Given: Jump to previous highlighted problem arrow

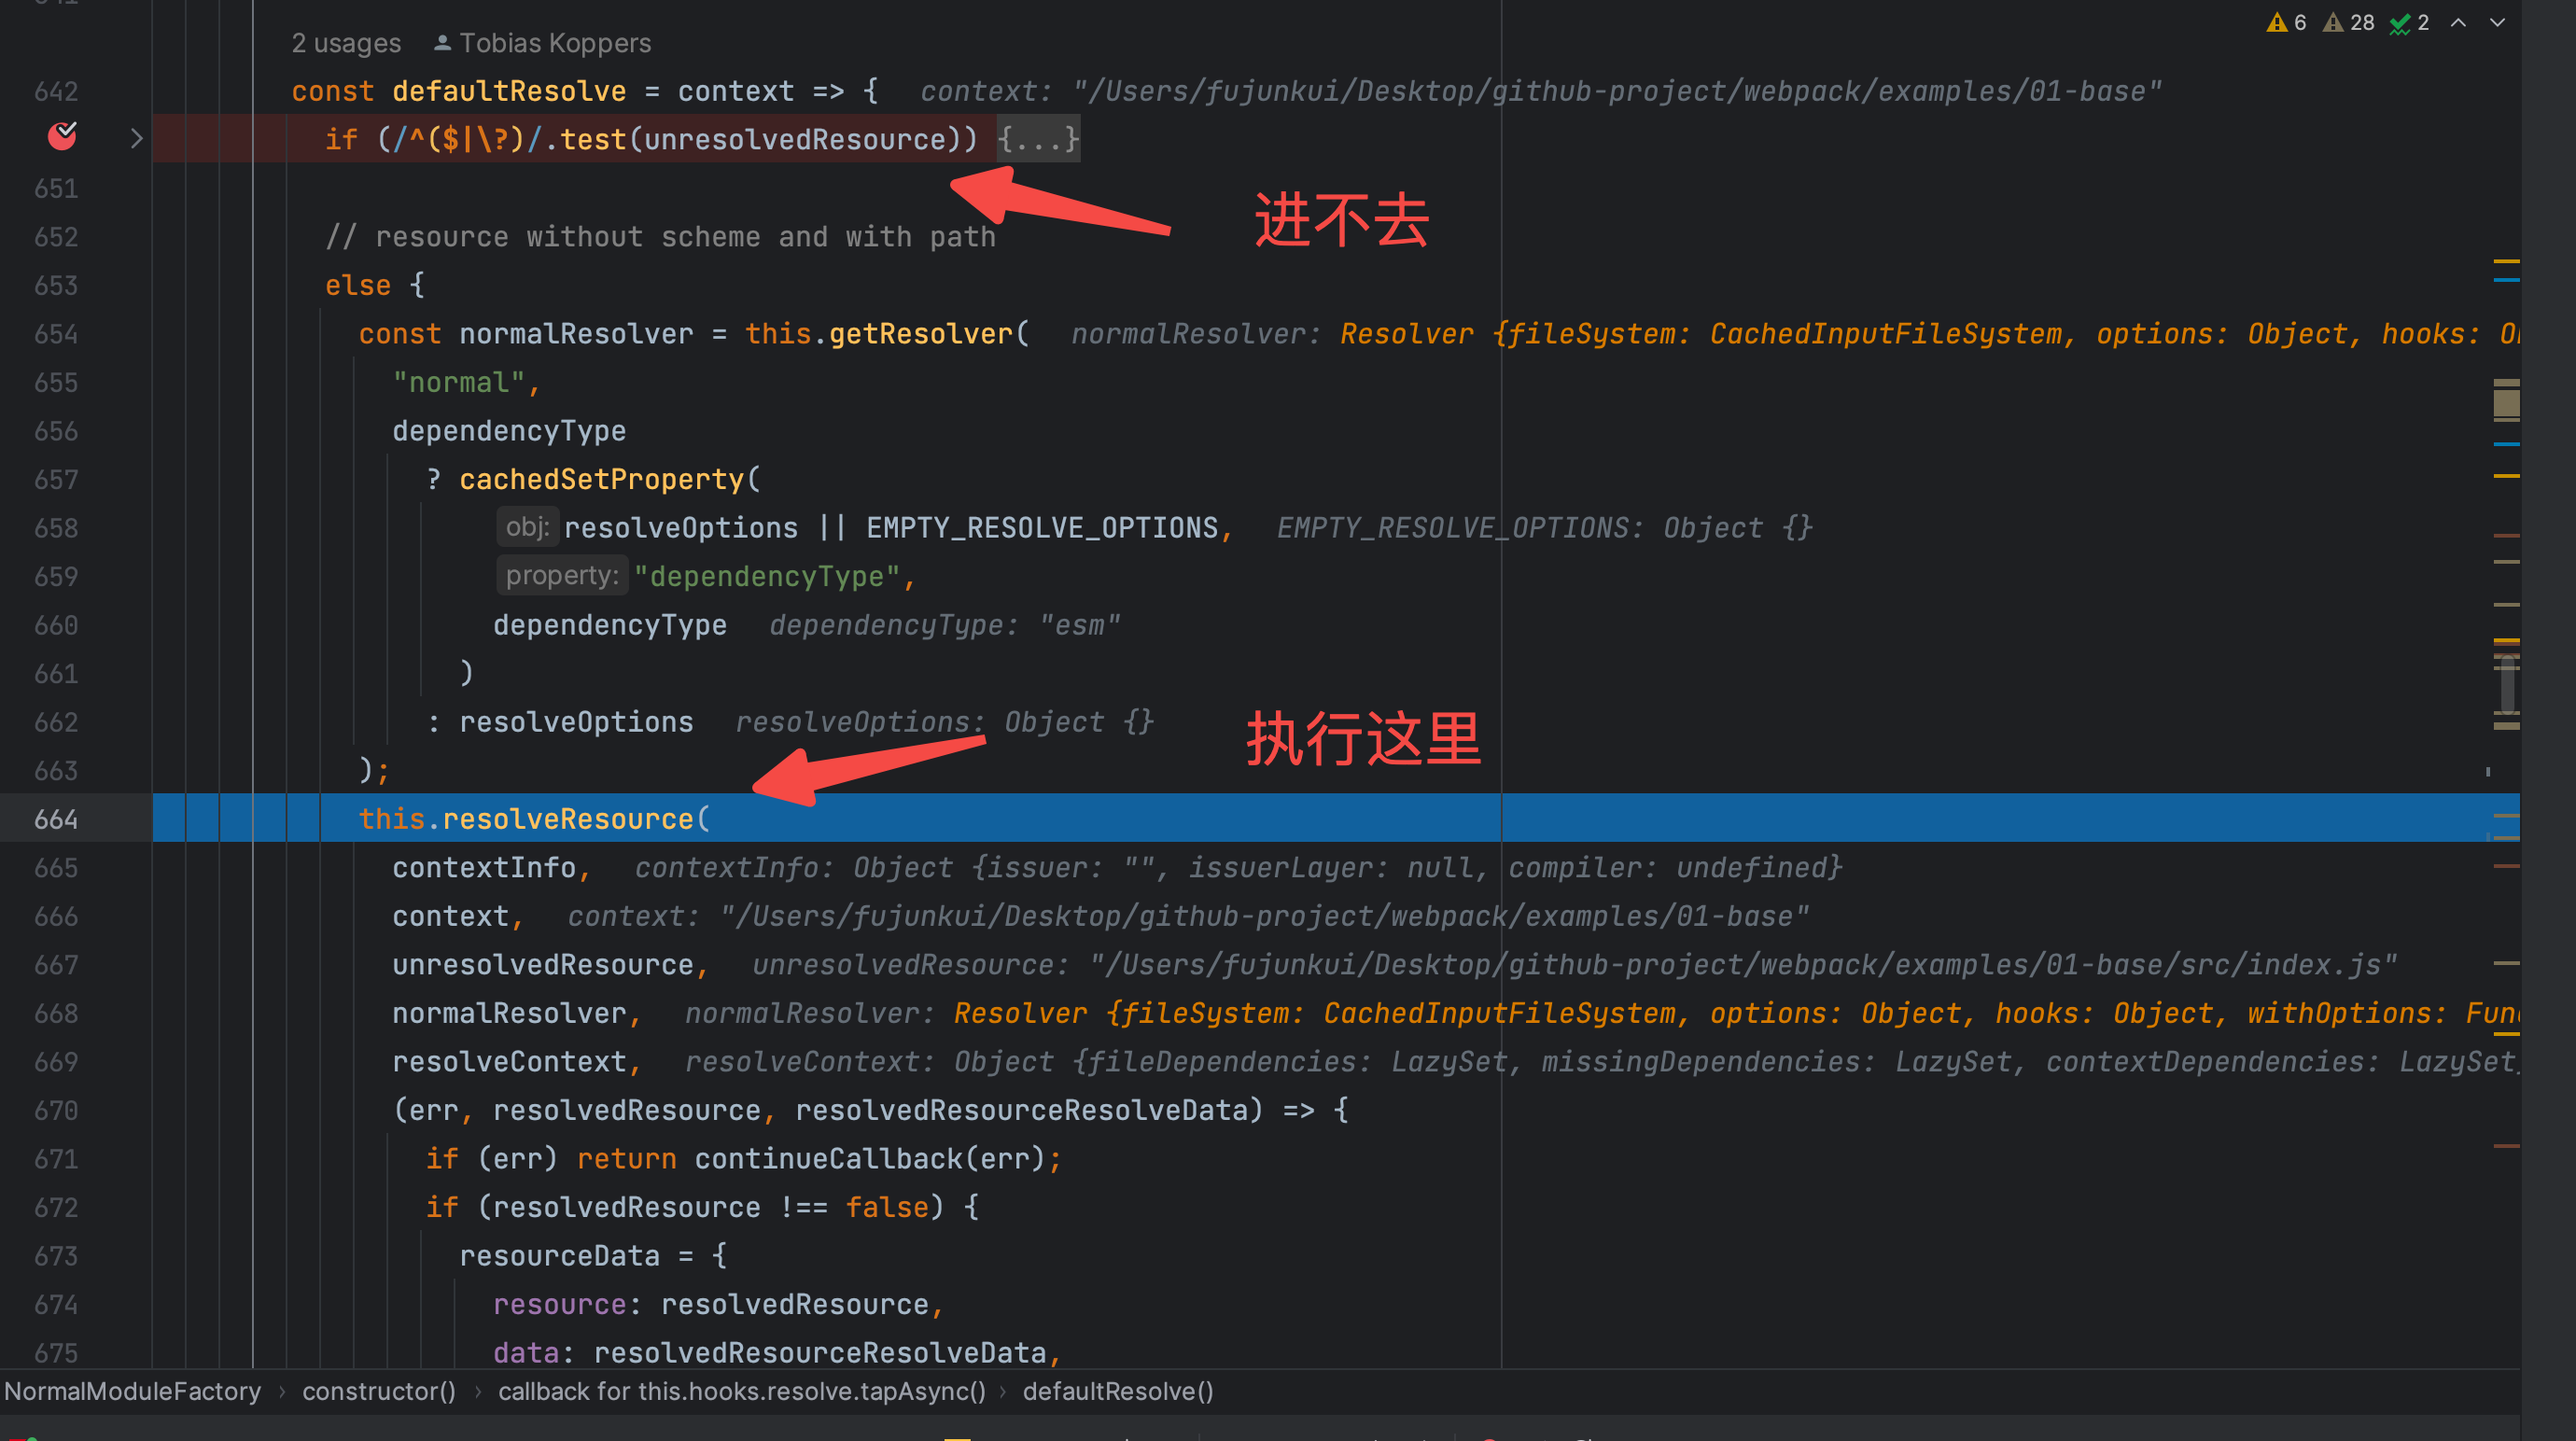Looking at the screenshot, I should pyautogui.click(x=2458, y=23).
